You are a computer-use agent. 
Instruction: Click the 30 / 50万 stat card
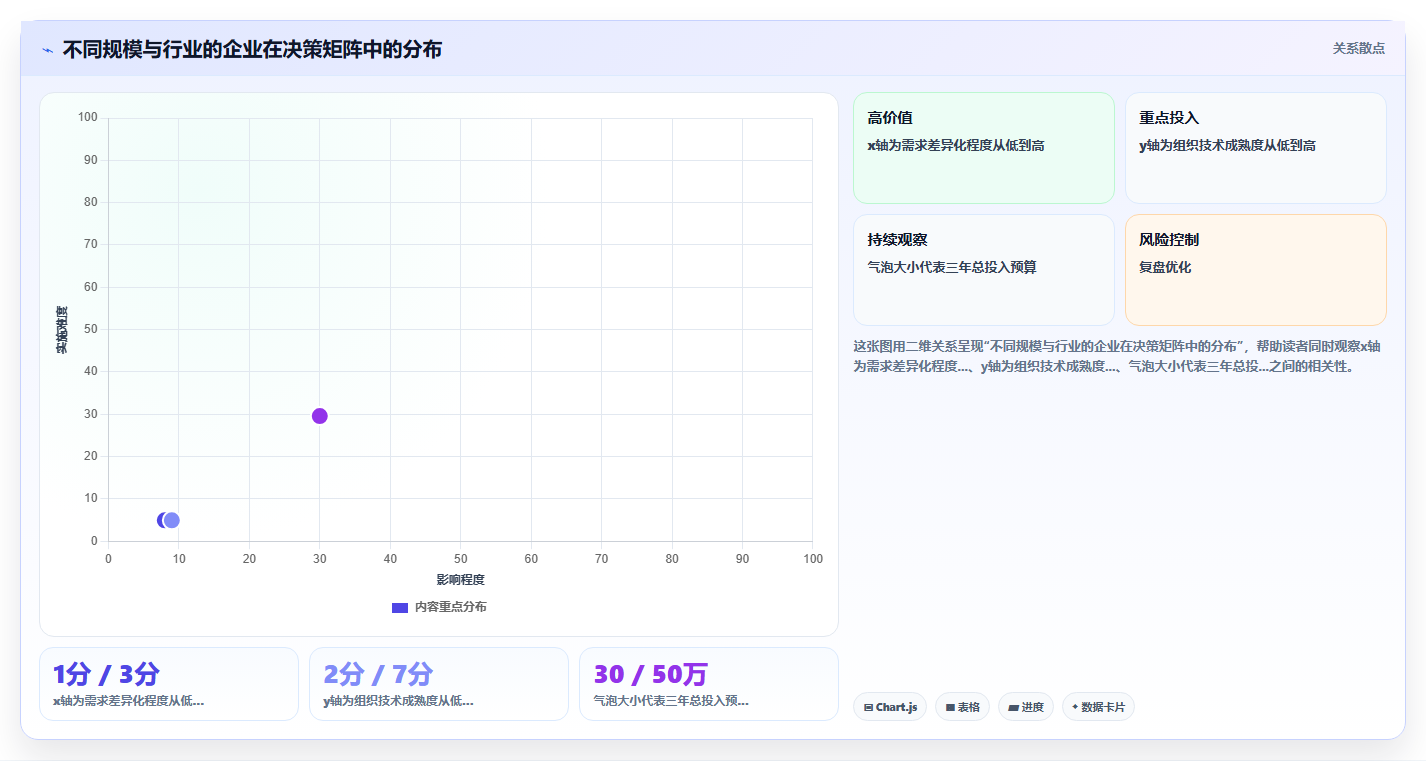click(709, 684)
